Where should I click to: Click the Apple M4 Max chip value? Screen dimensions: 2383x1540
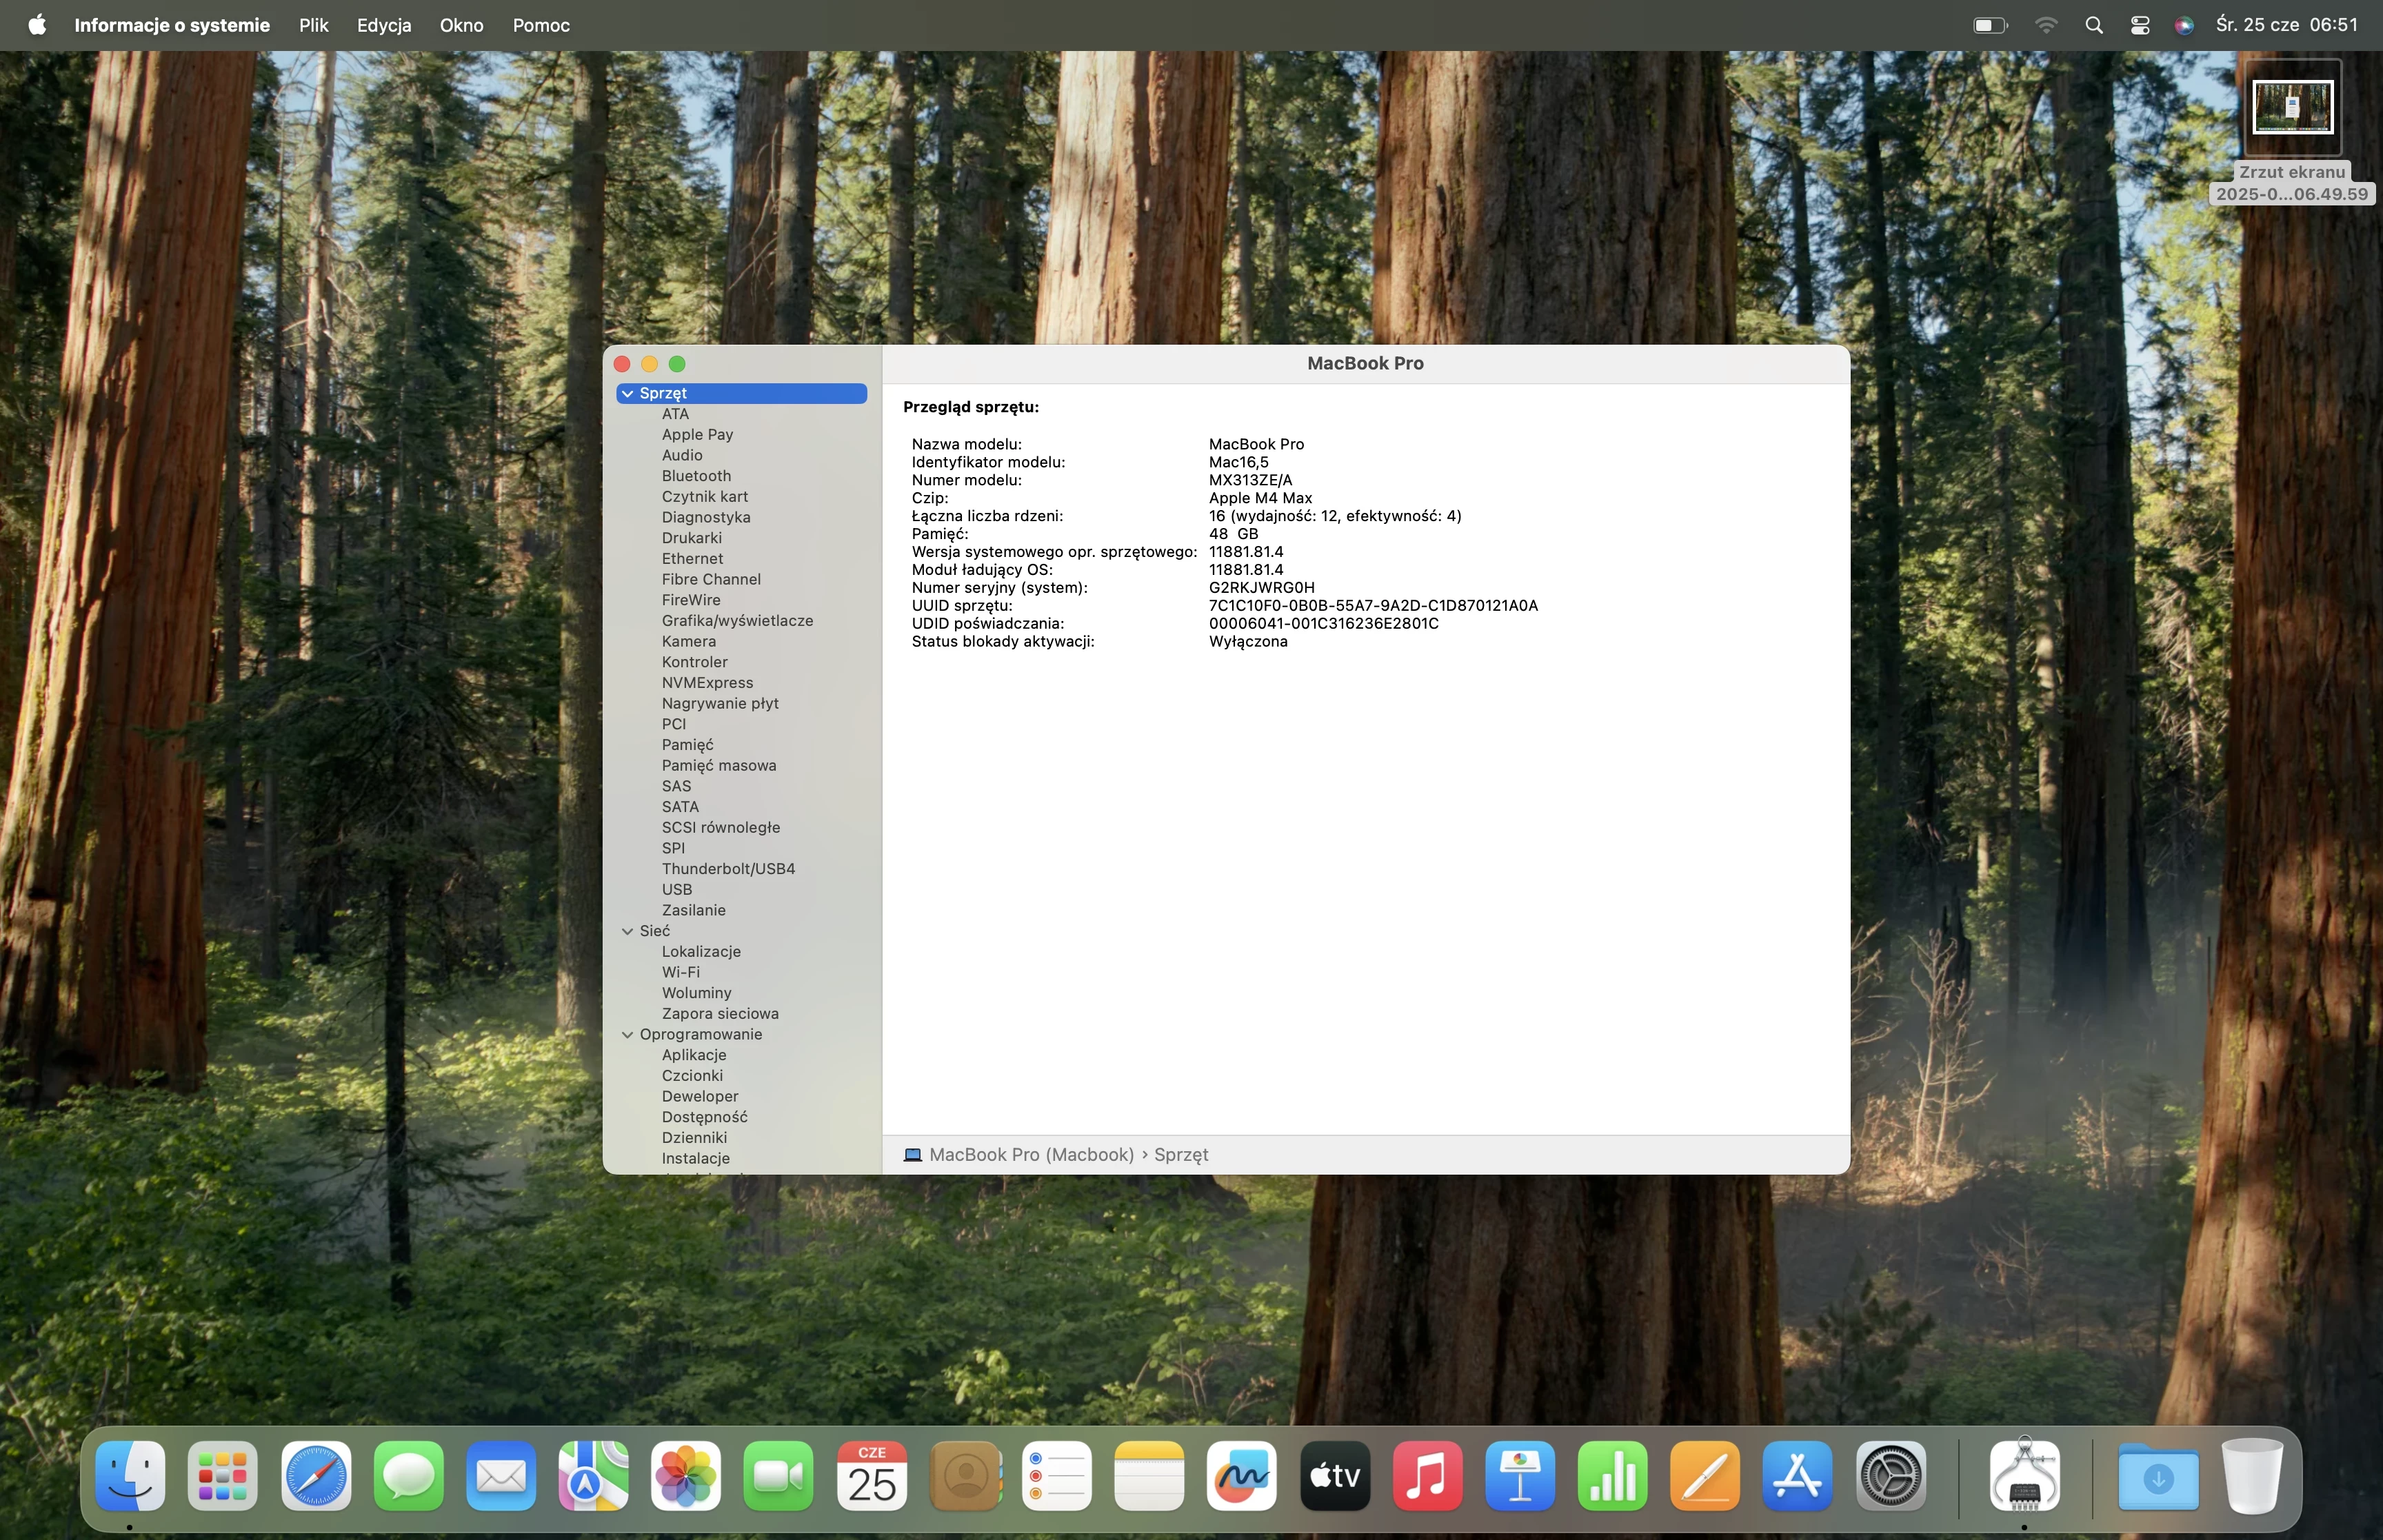coord(1260,498)
